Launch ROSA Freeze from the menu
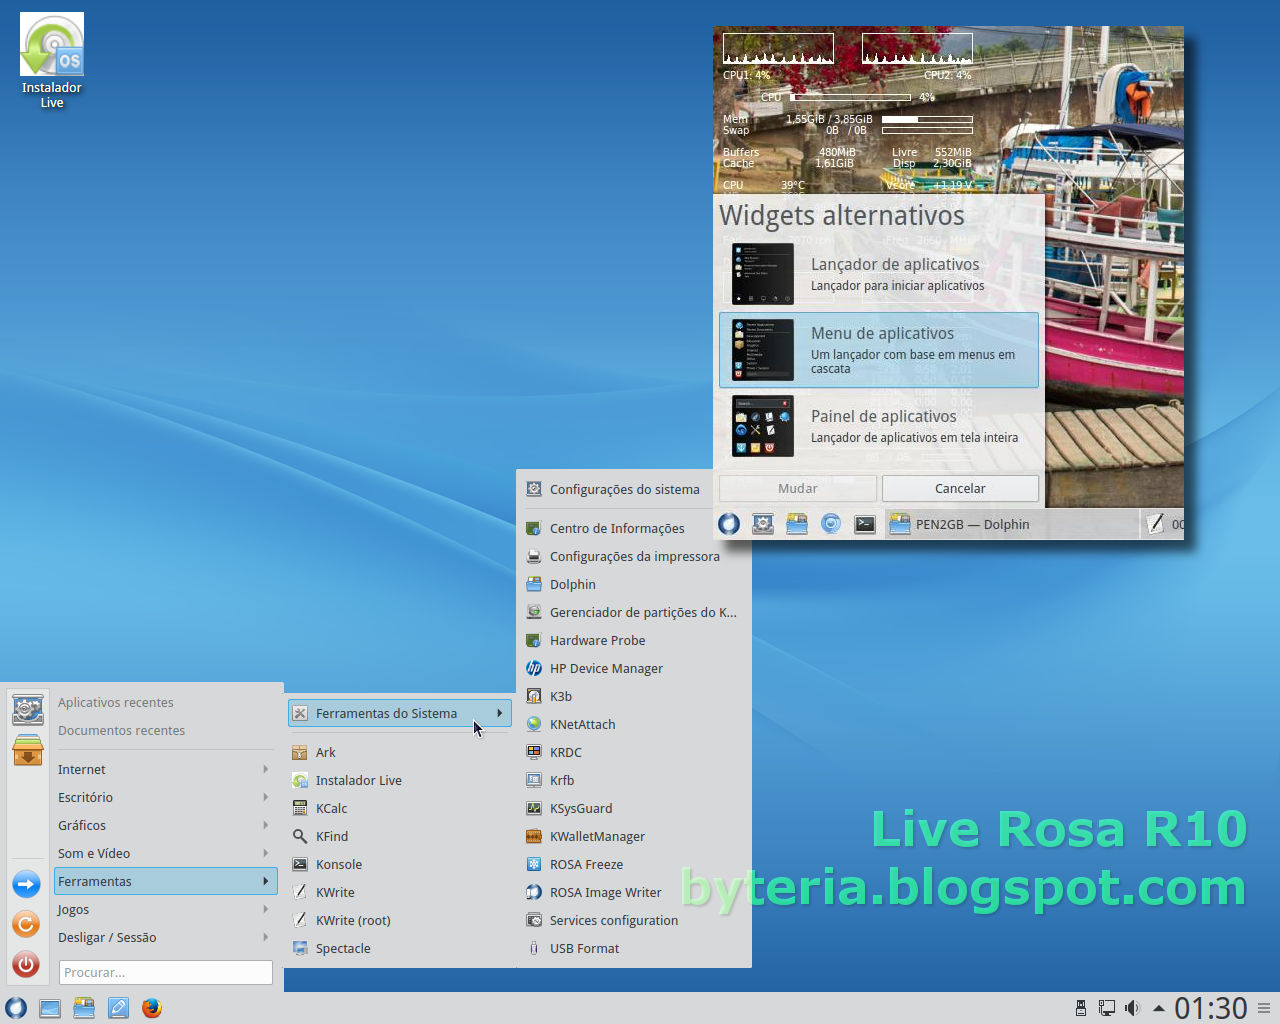The width and height of the screenshot is (1280, 1024). coord(585,864)
